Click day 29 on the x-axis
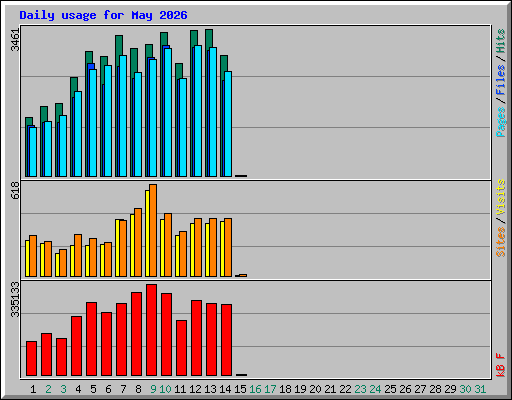Viewport: 512px width, 400px height. [x=450, y=389]
